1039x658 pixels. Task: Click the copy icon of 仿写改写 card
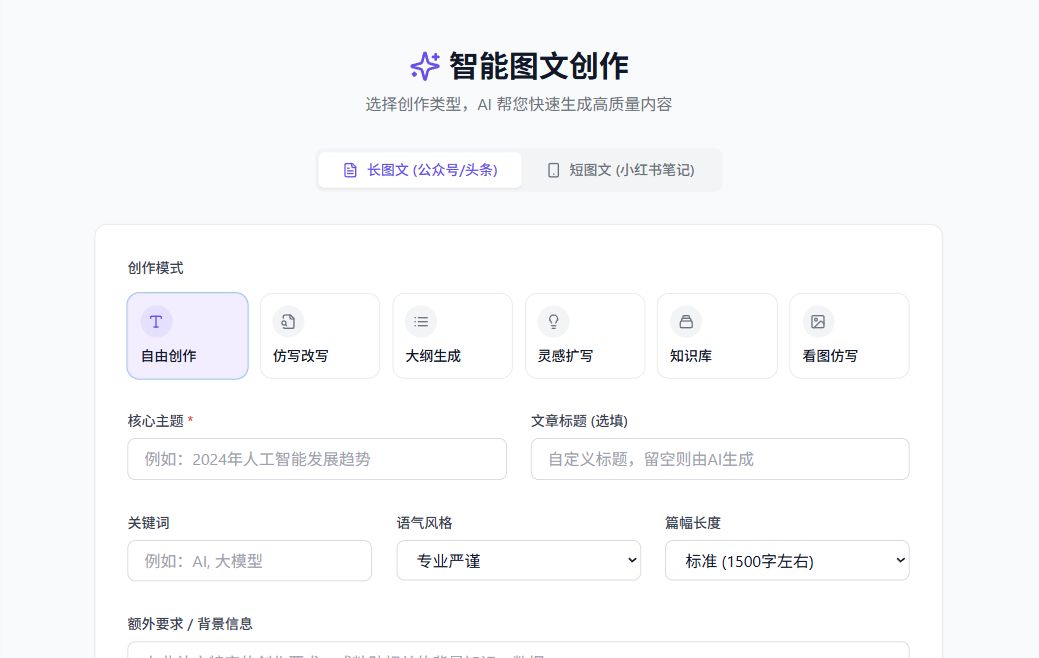pos(288,322)
